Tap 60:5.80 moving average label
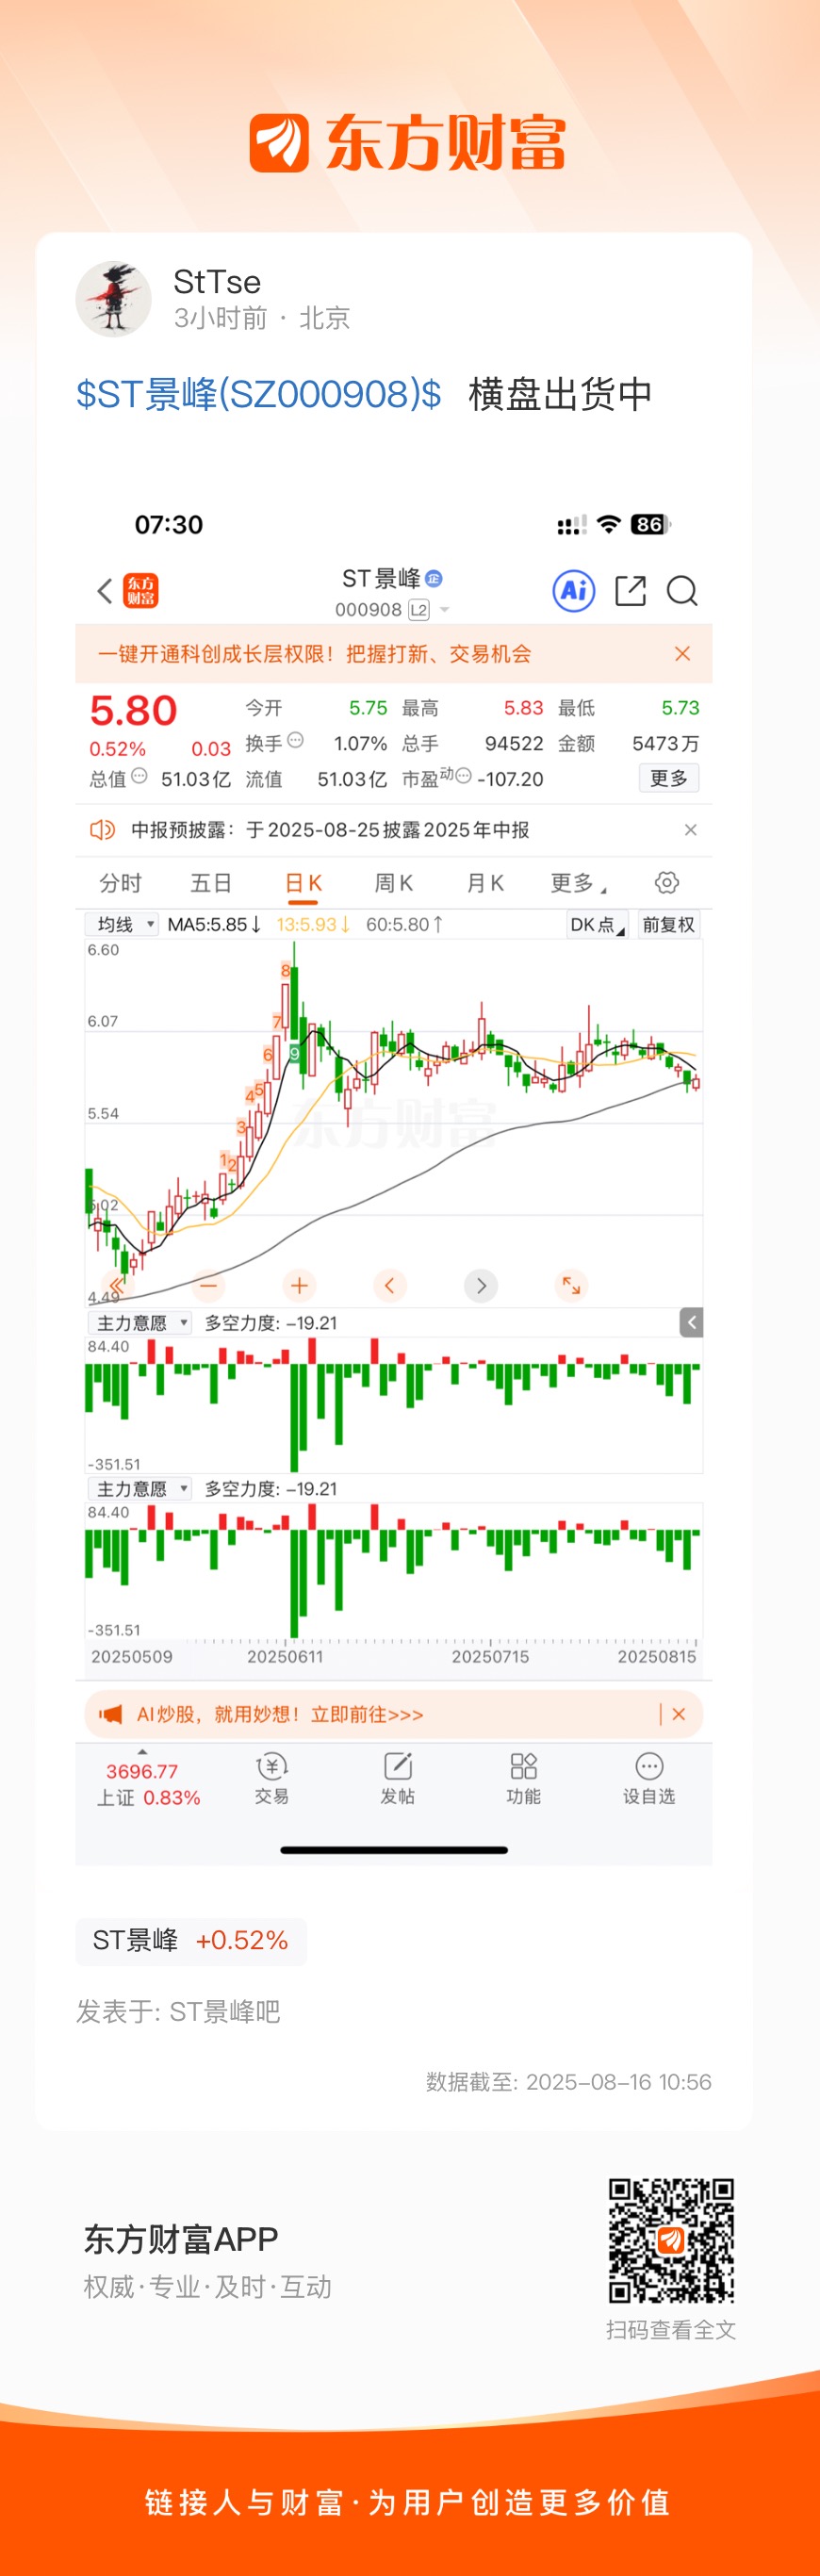The image size is (820, 2576). point(404,924)
